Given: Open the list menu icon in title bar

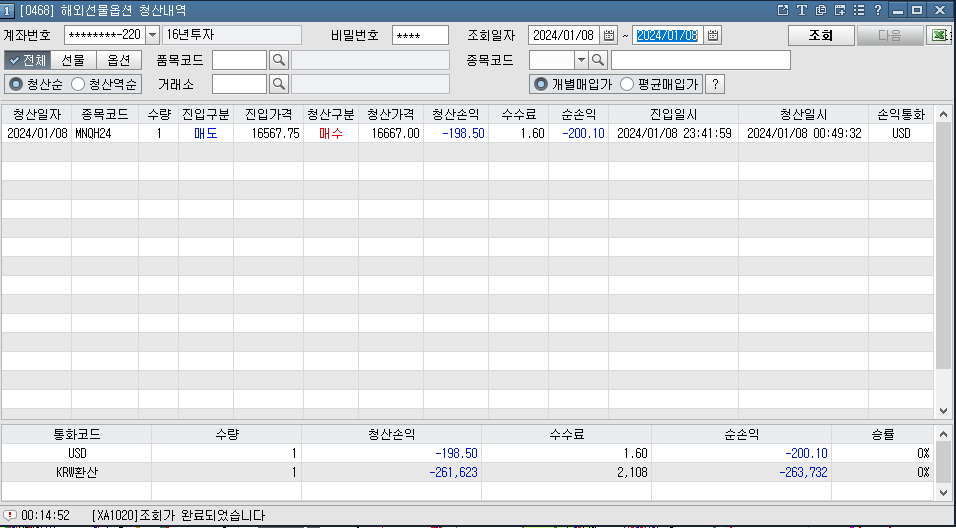Looking at the screenshot, I should click(858, 10).
